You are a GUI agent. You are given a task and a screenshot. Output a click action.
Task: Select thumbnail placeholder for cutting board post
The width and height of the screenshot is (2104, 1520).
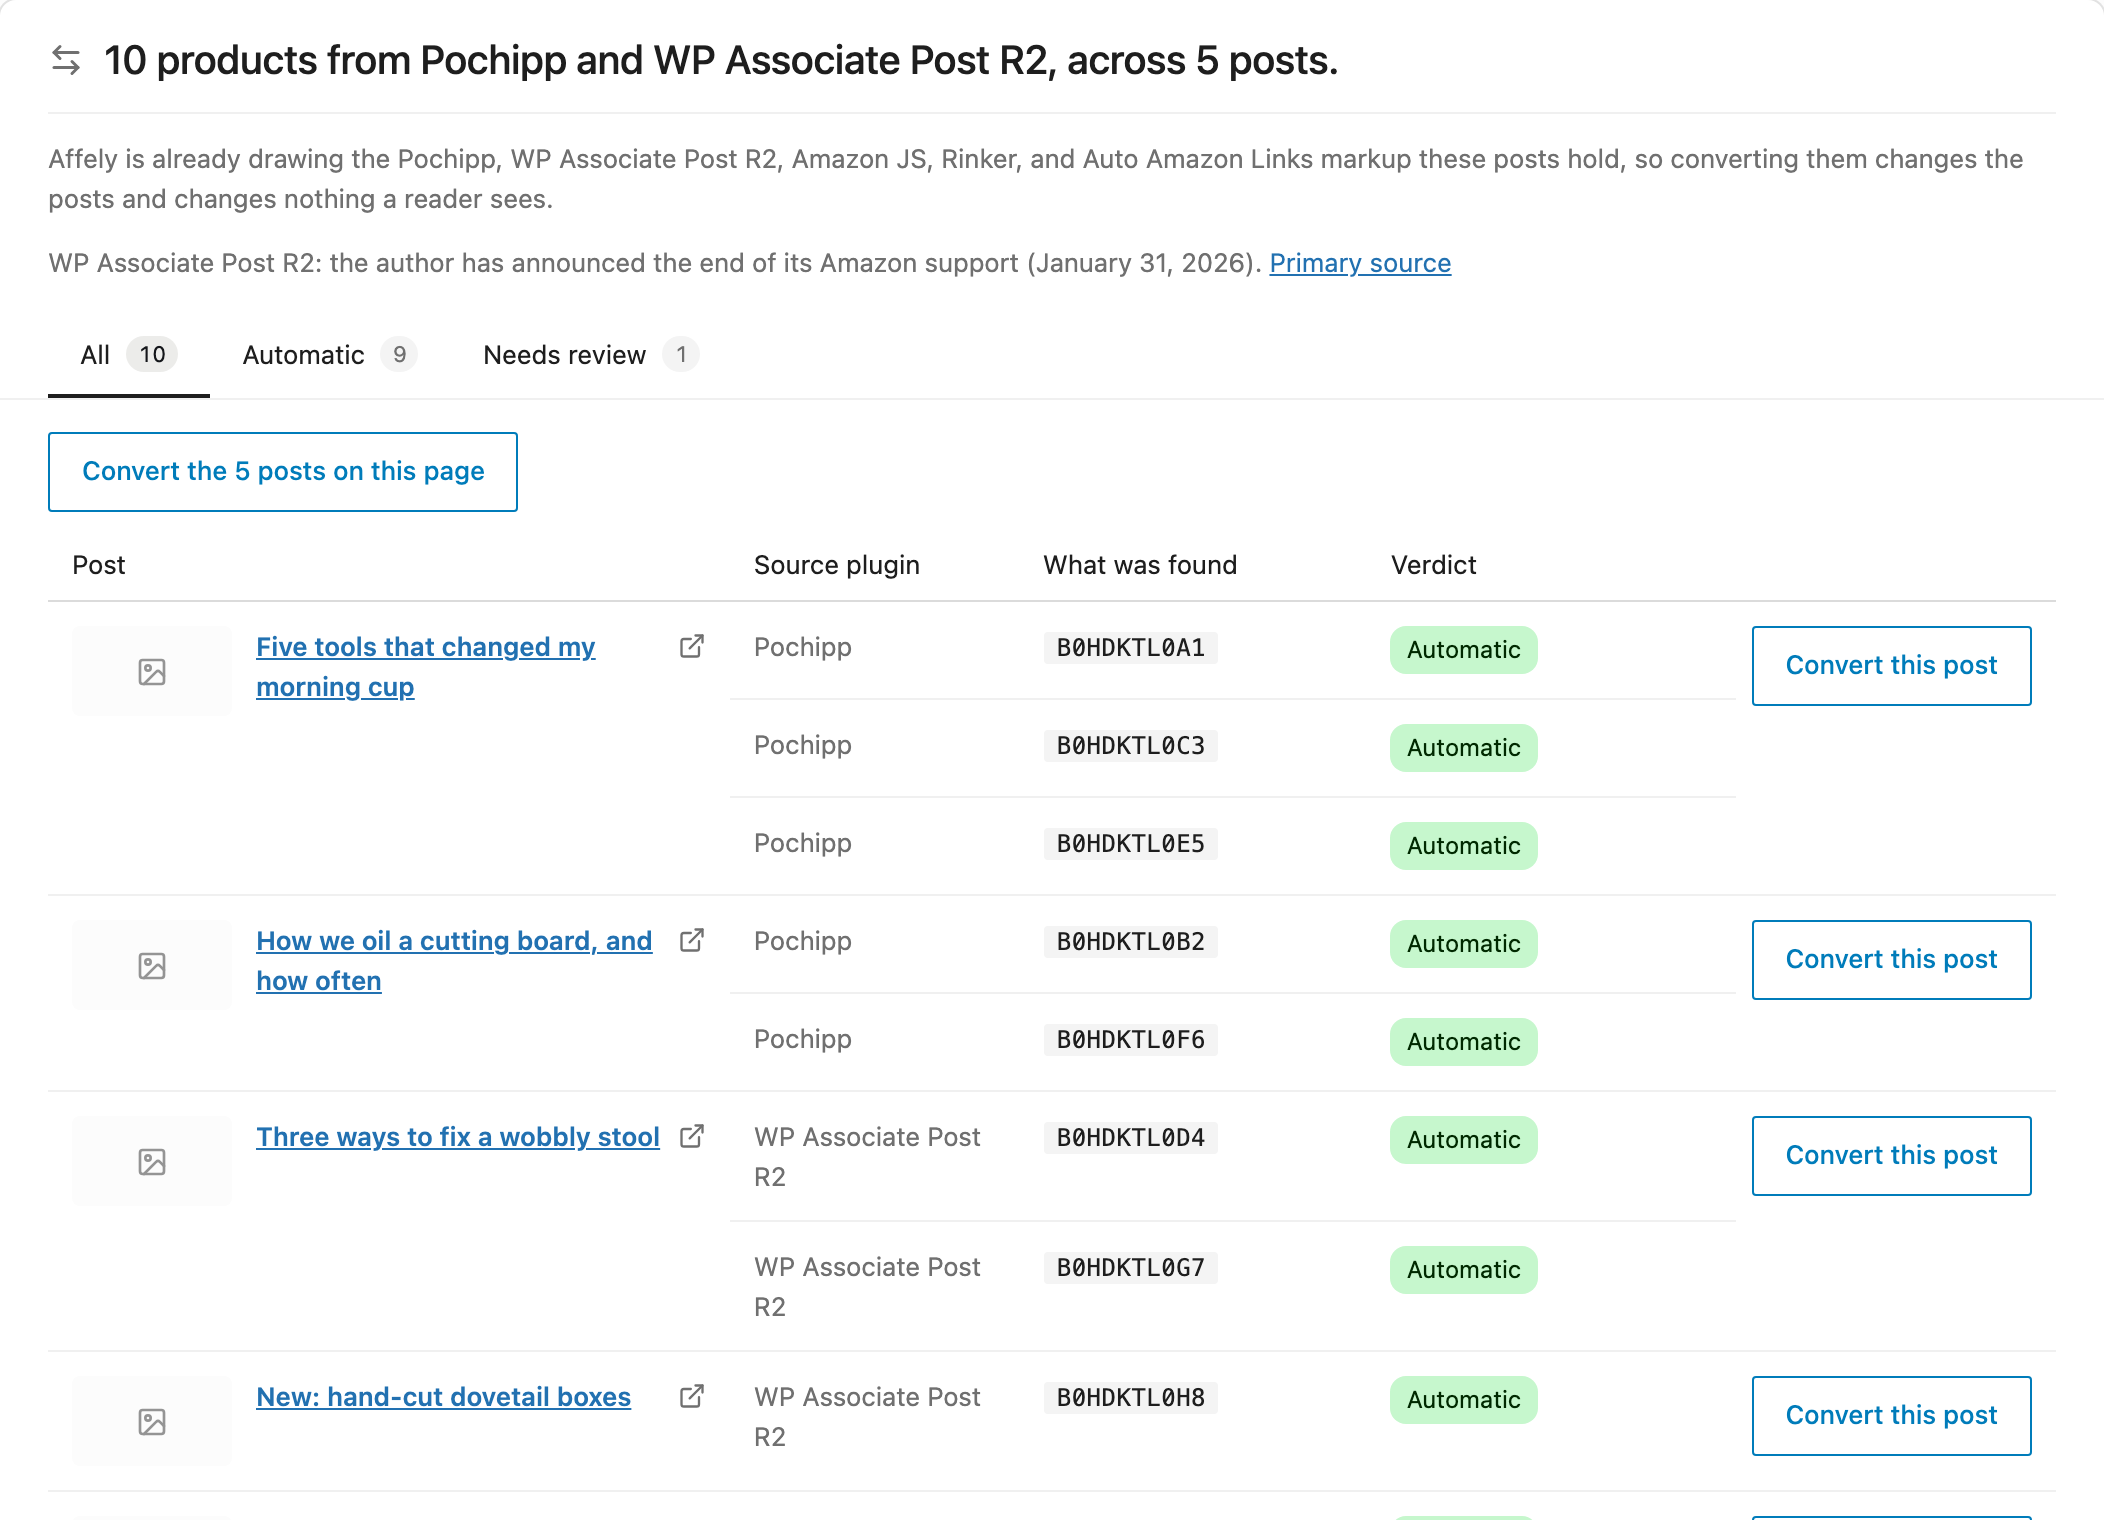[x=152, y=965]
